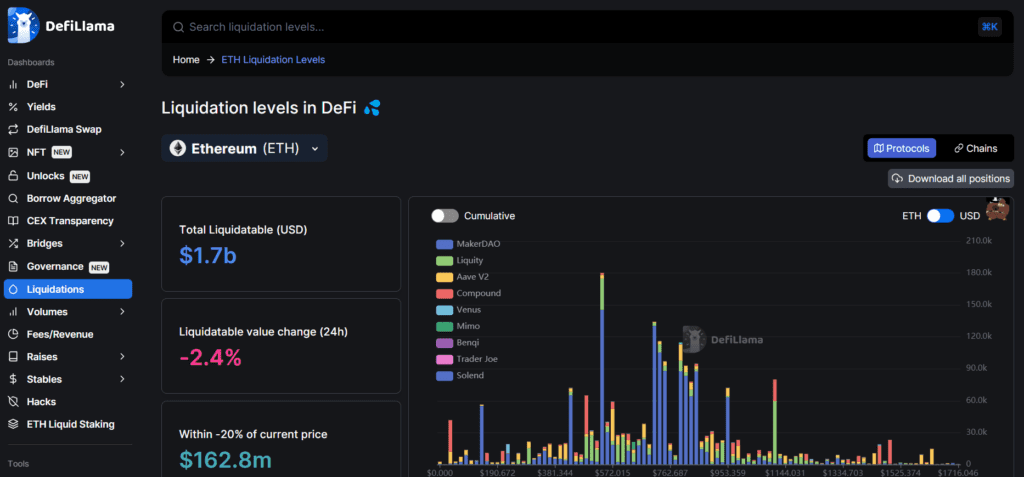Click the DefiLlama llama logo

(24, 26)
